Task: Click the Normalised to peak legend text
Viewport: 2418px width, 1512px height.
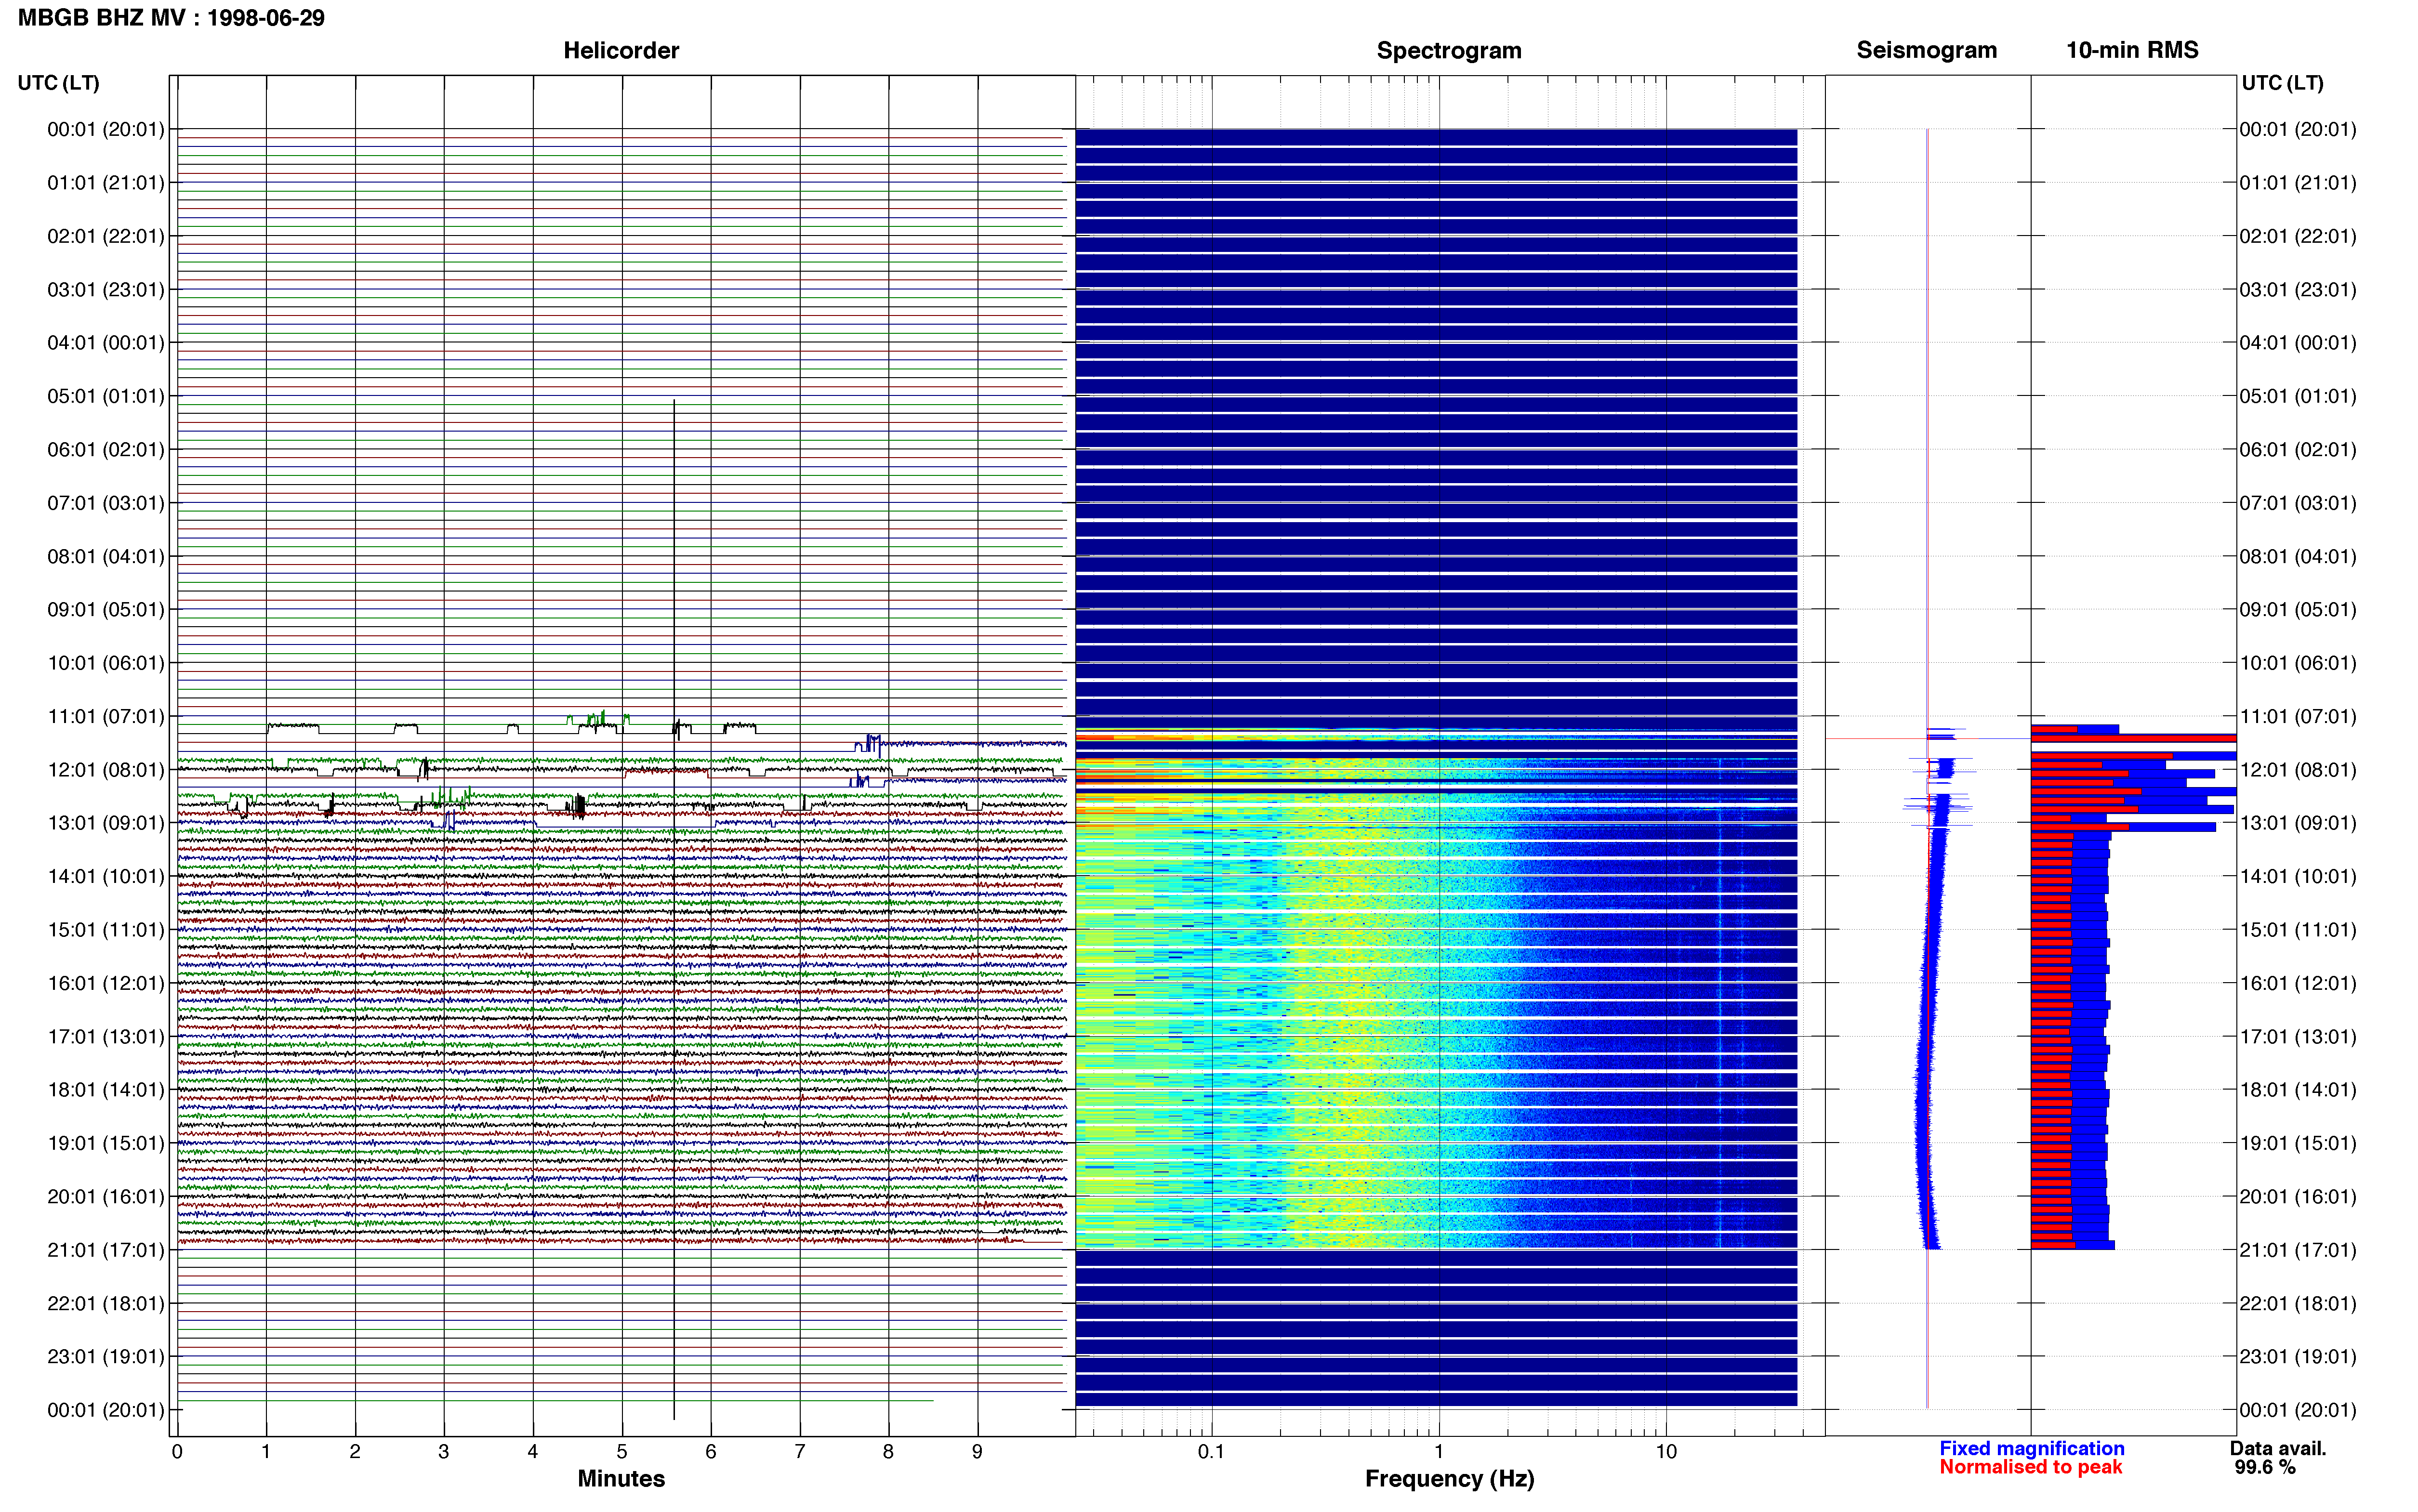Action: pos(2031,1467)
